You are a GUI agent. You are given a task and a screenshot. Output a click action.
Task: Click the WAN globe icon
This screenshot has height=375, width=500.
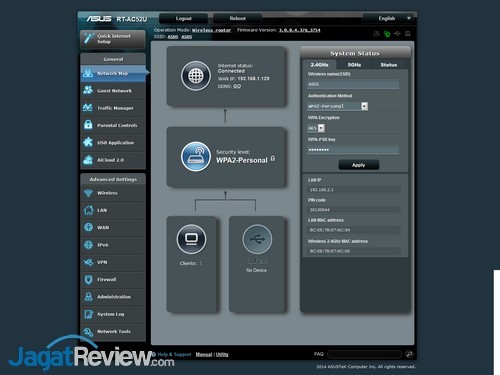click(88, 227)
